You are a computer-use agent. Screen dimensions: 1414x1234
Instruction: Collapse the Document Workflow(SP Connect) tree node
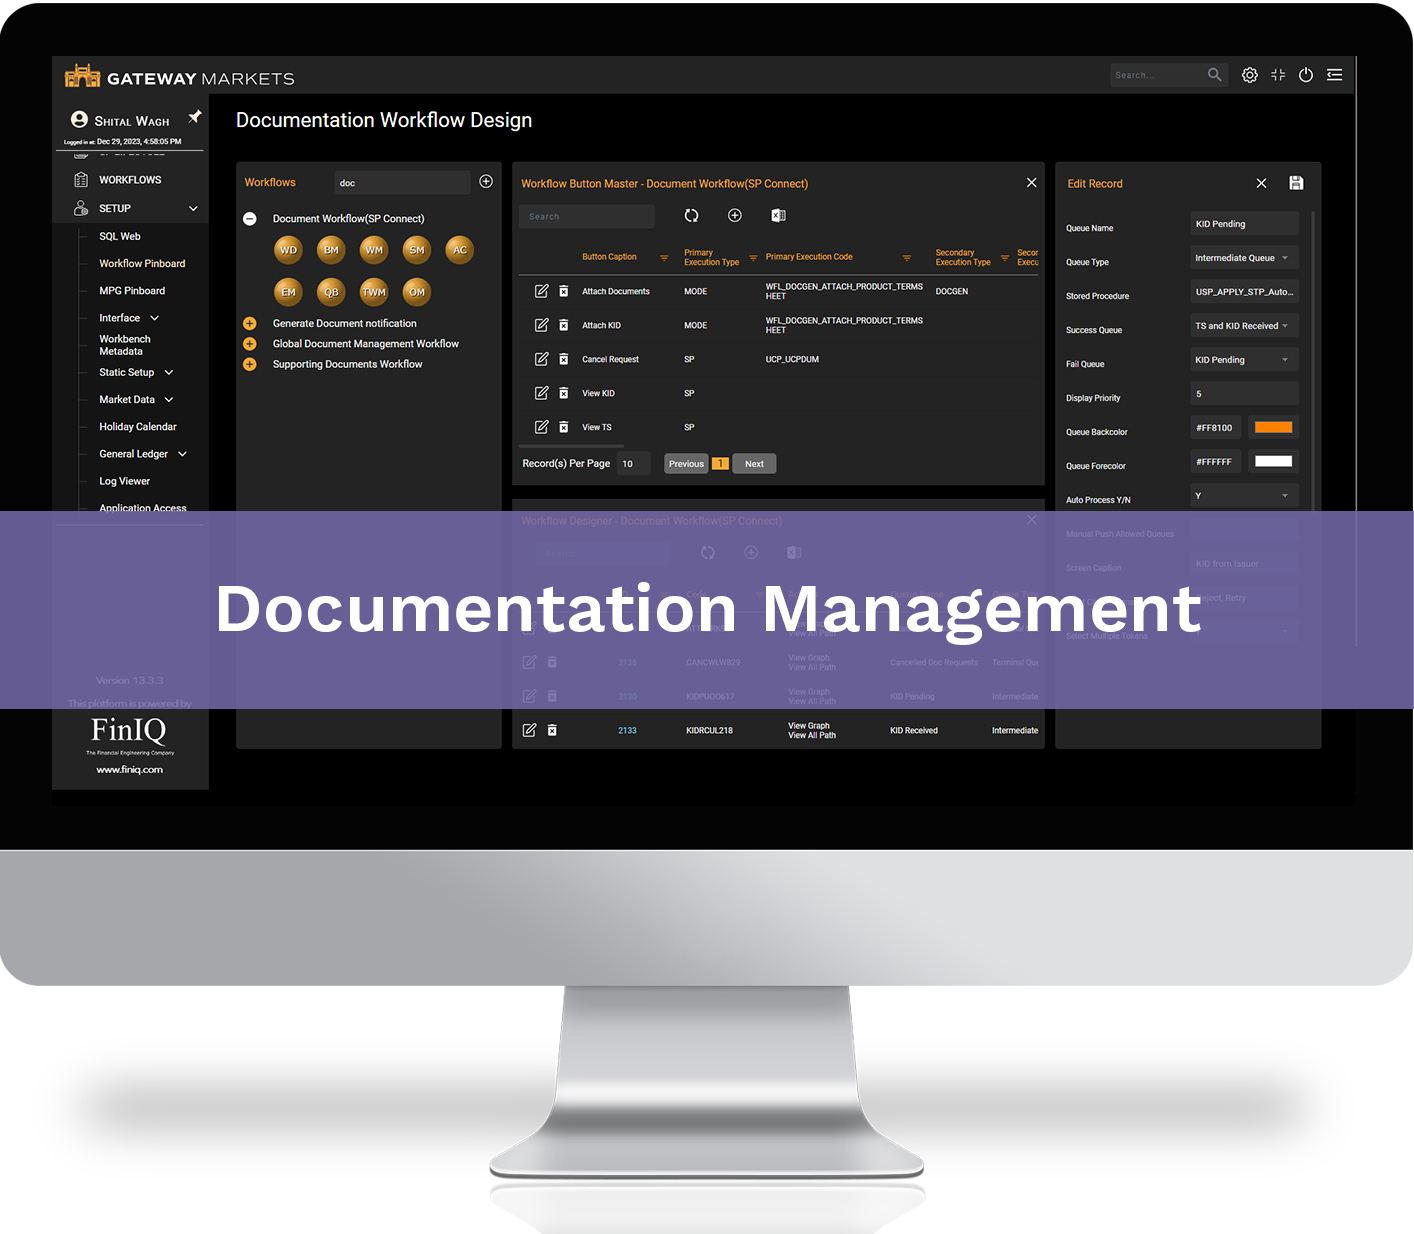point(250,218)
